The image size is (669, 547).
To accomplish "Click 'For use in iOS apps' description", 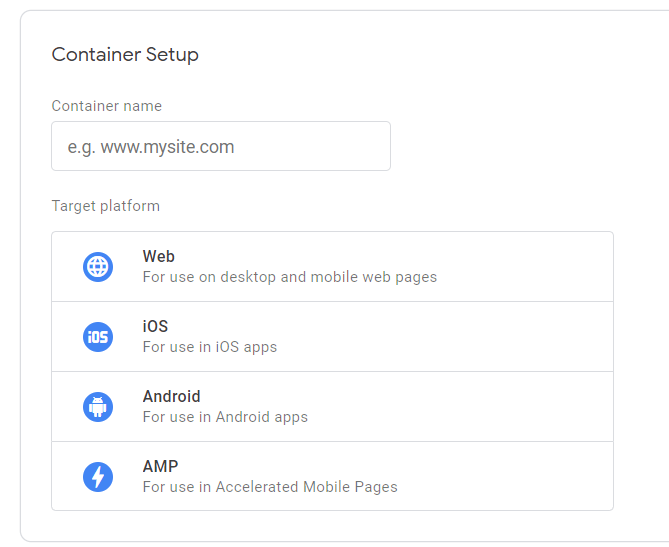I will tap(210, 347).
